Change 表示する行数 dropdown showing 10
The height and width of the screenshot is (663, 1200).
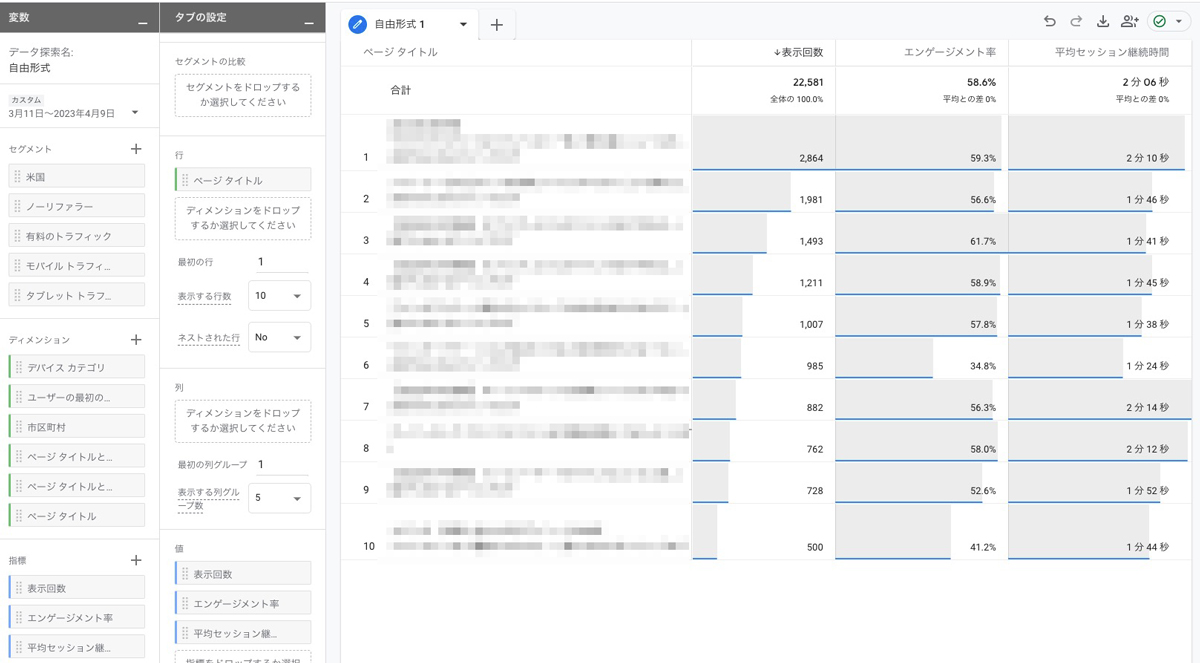tap(279, 296)
